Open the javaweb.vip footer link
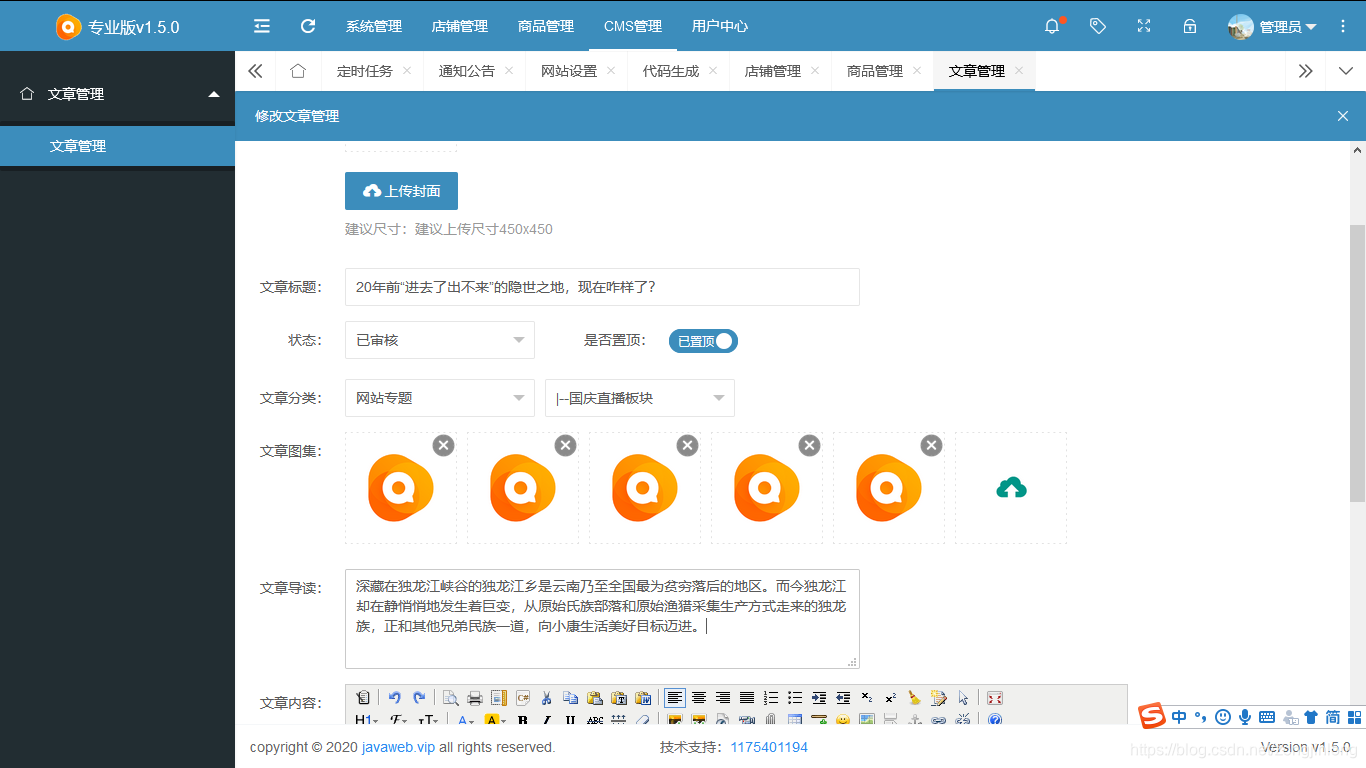Image resolution: width=1366 pixels, height=768 pixels. 398,747
